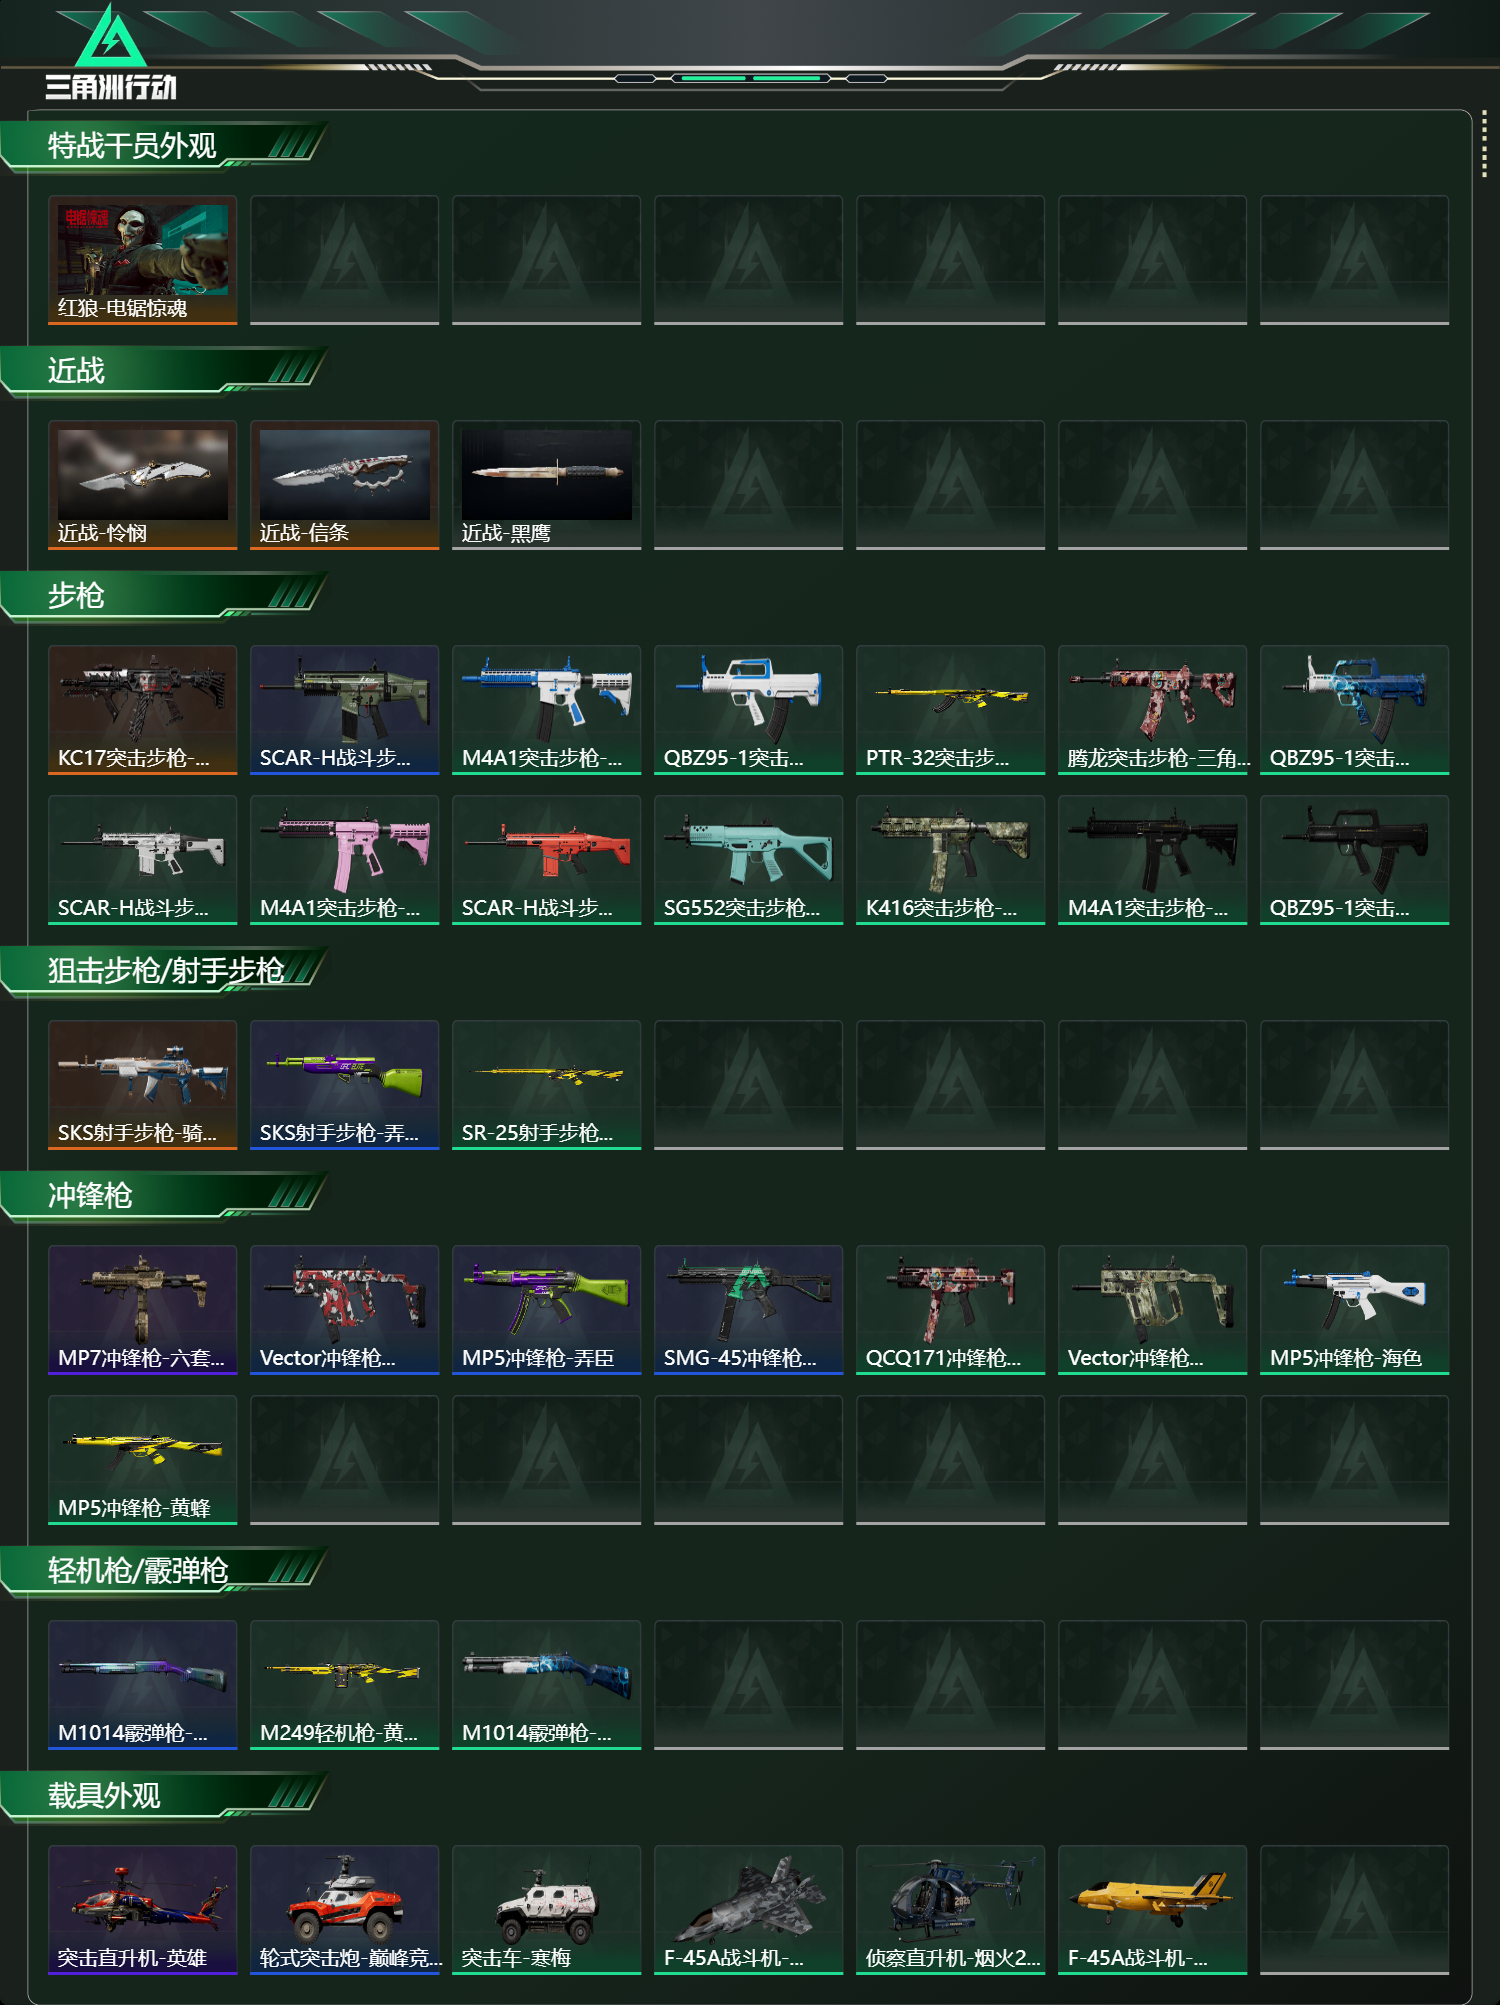1500x2005 pixels.
Task: Click the 载具外观 section header
Action: click(104, 1796)
